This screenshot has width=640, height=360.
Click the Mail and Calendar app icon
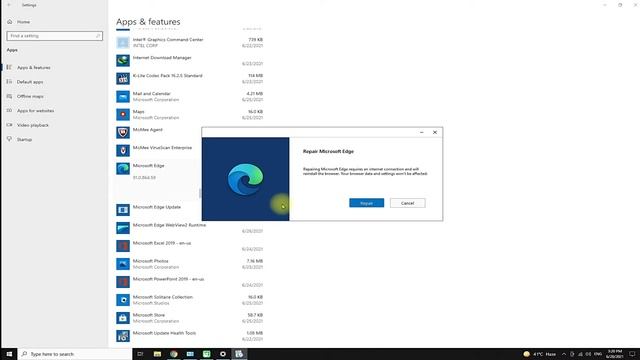click(x=123, y=96)
